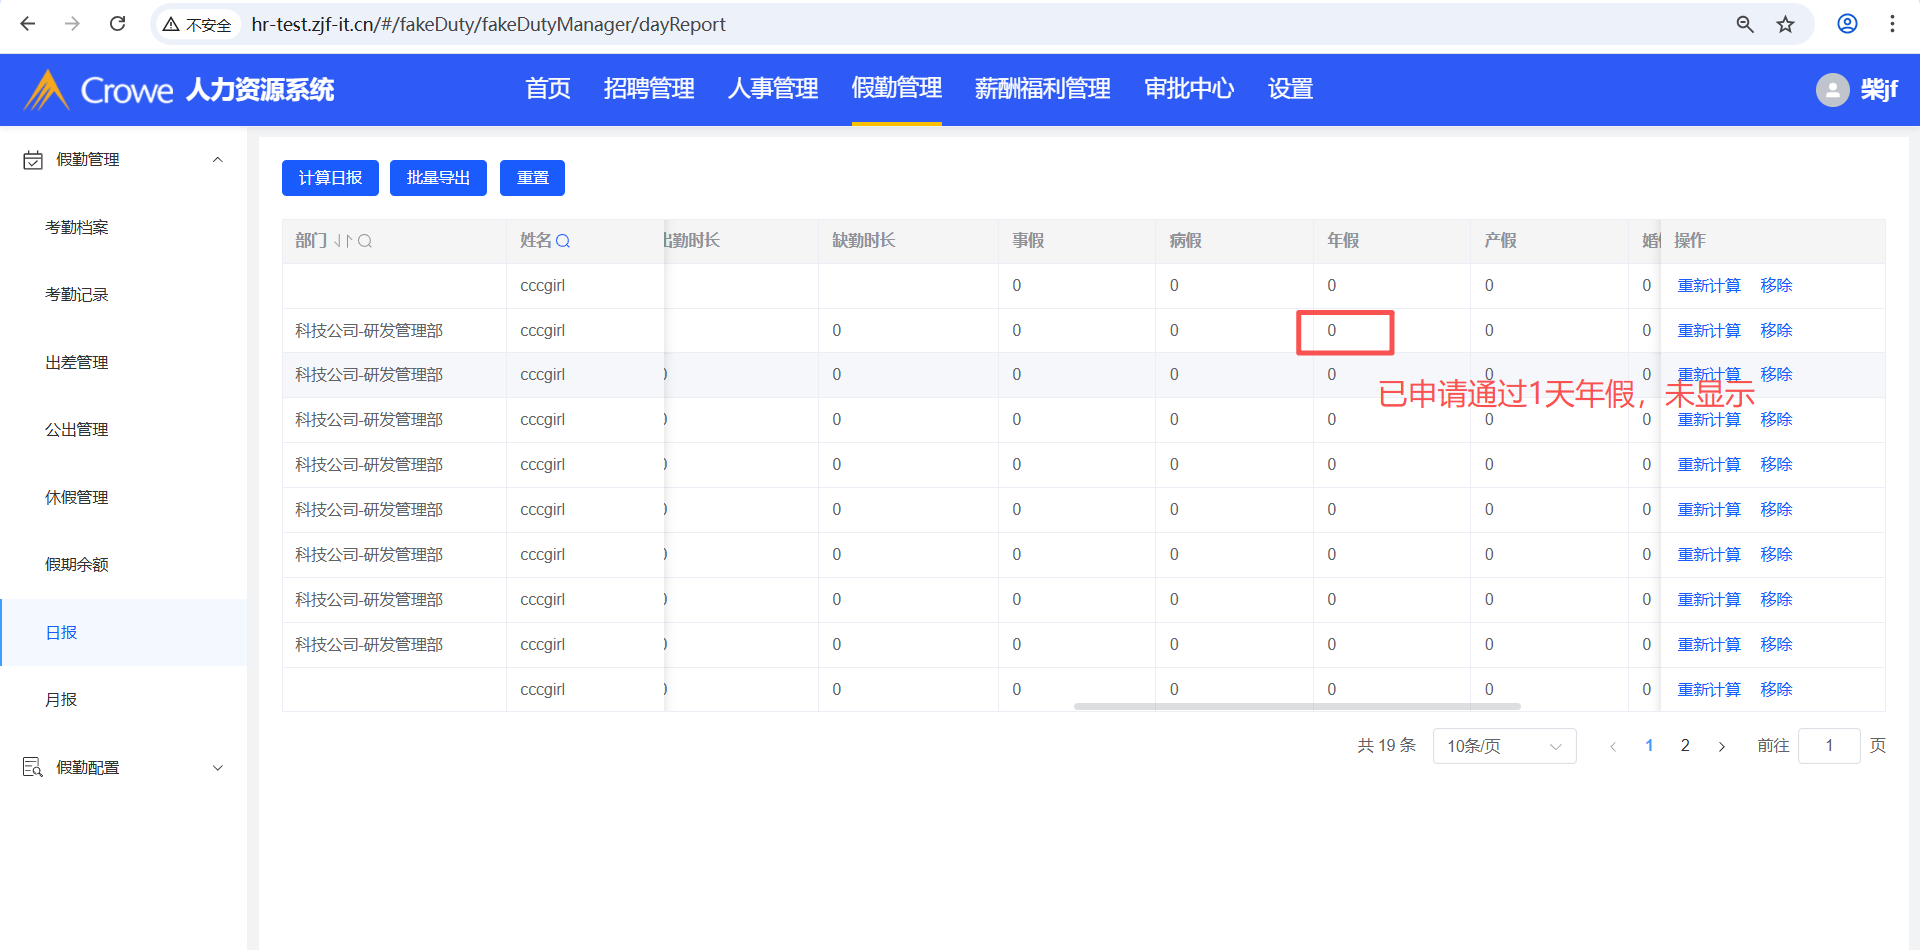This screenshot has width=1920, height=950.
Task: Expand the 假勤配置 sidebar section
Action: [218, 768]
